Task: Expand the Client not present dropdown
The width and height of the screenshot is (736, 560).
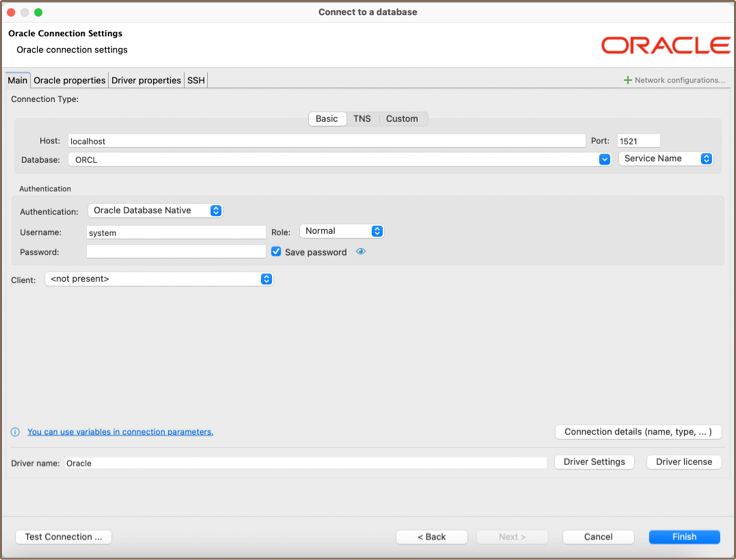Action: (159, 279)
